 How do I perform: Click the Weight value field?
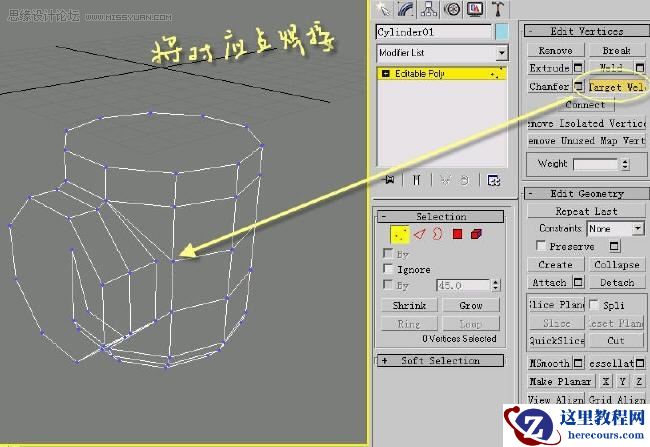click(x=596, y=165)
